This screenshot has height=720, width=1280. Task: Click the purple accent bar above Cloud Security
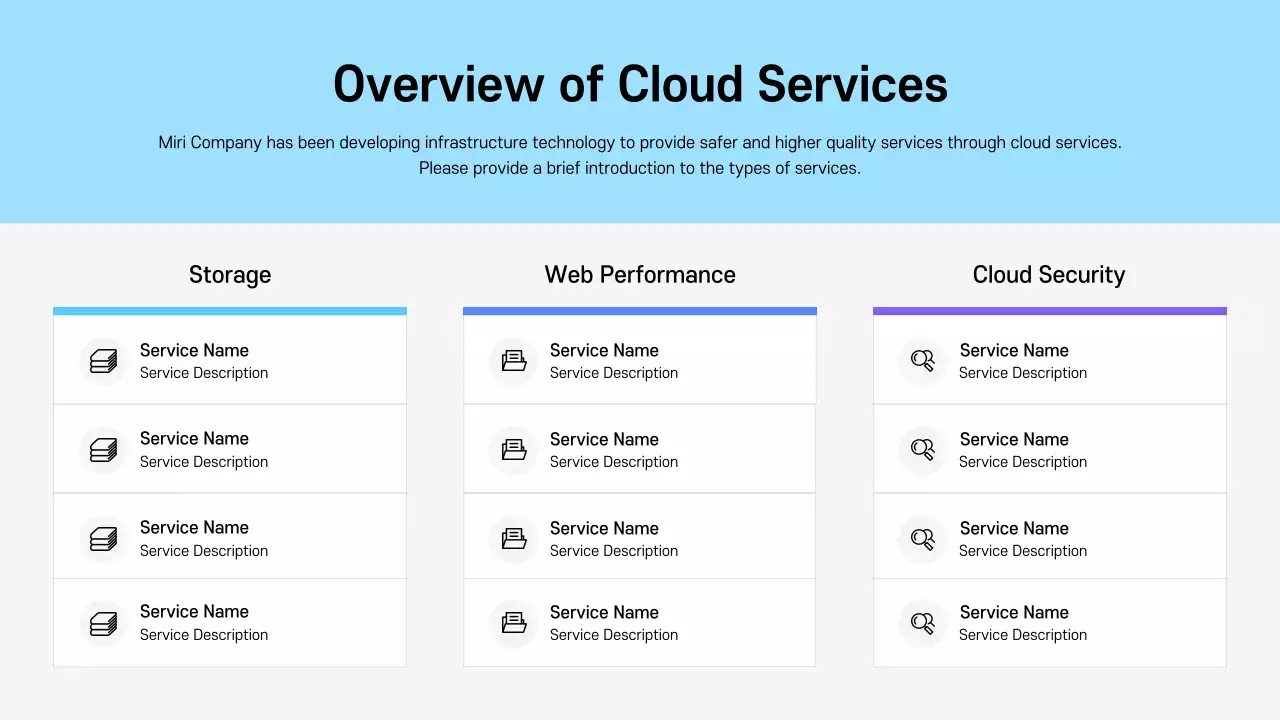click(1049, 309)
